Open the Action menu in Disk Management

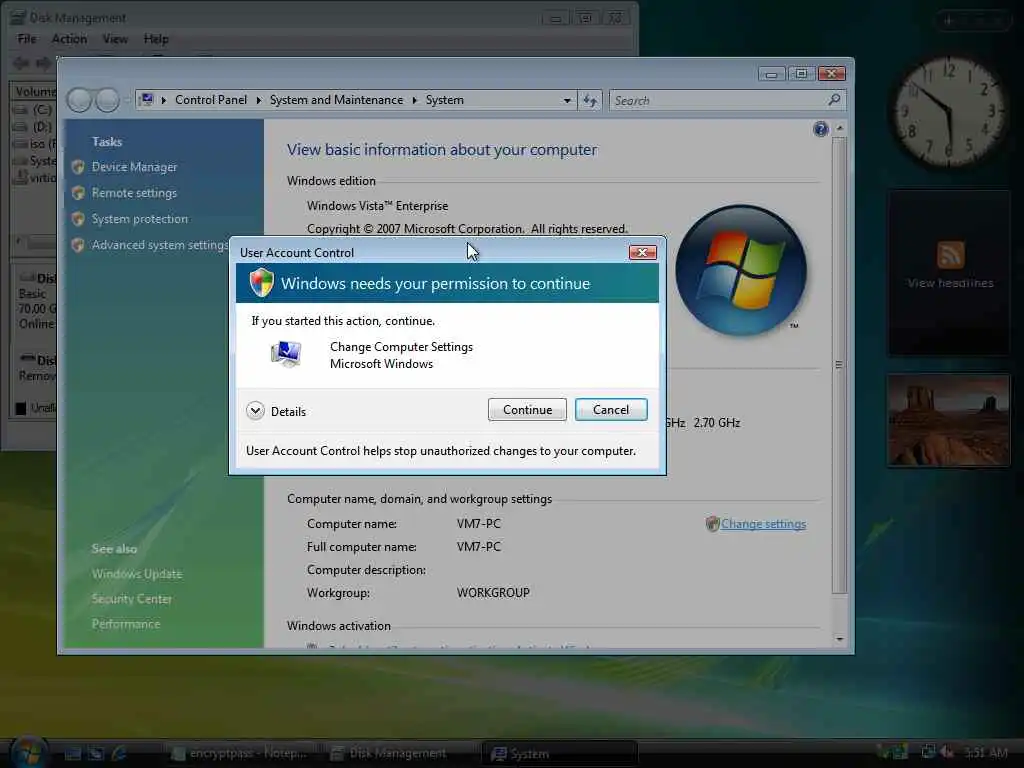coord(69,39)
